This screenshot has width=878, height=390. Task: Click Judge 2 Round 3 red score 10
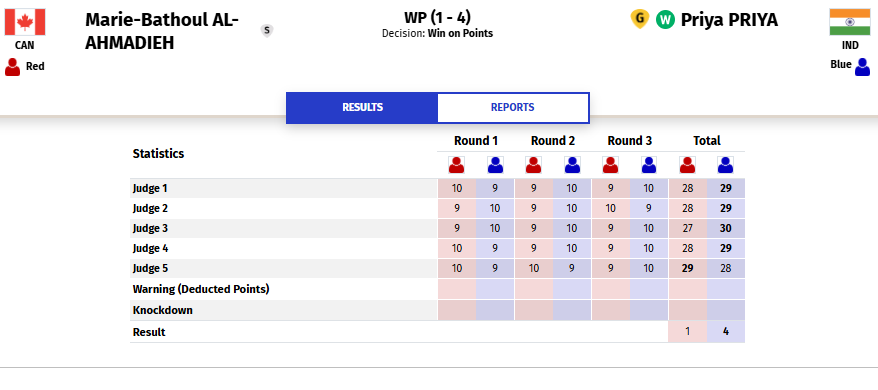610,208
